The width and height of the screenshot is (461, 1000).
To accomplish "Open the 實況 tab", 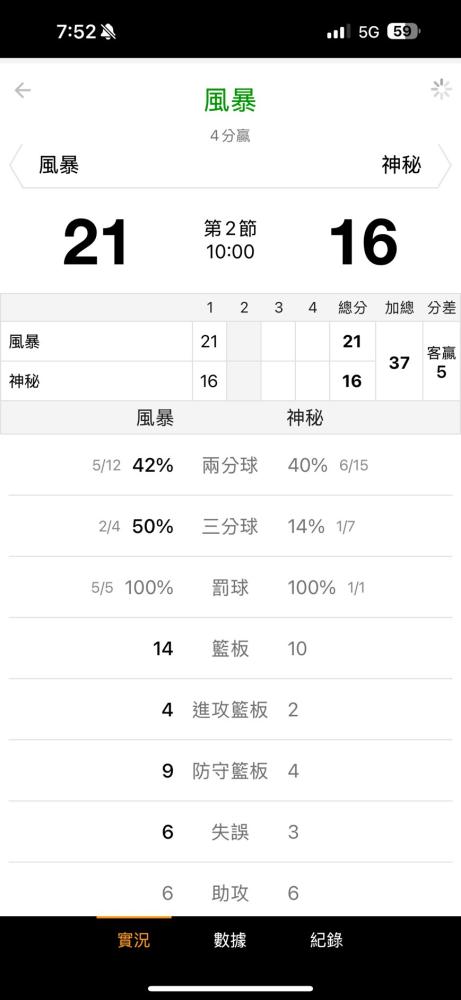I will [x=134, y=939].
